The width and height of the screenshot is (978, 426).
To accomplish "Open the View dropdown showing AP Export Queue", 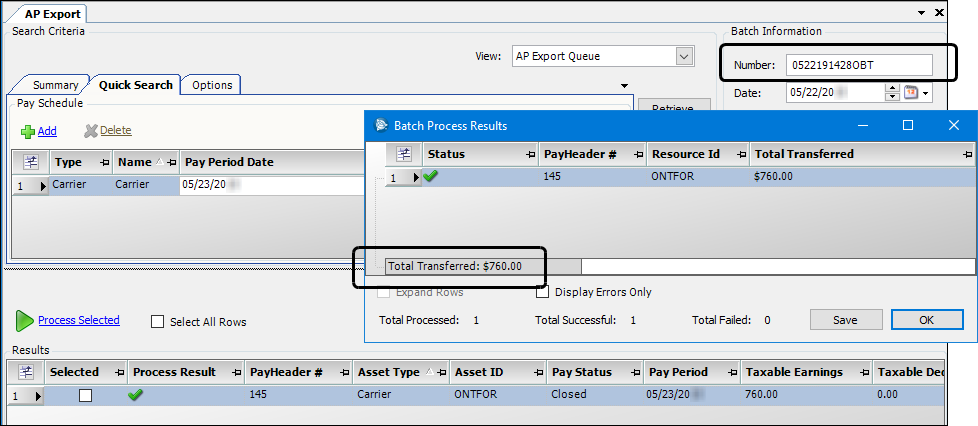I will tap(684, 57).
